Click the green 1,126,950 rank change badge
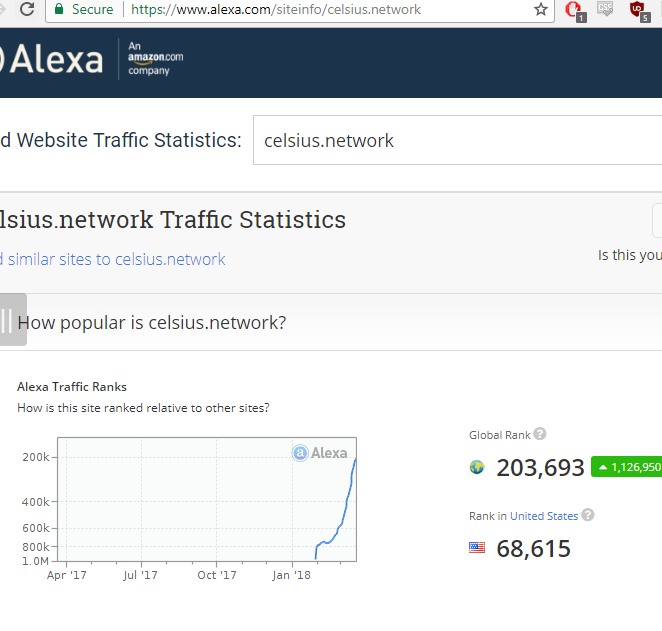Screen dimensions: 662x631 pos(627,467)
